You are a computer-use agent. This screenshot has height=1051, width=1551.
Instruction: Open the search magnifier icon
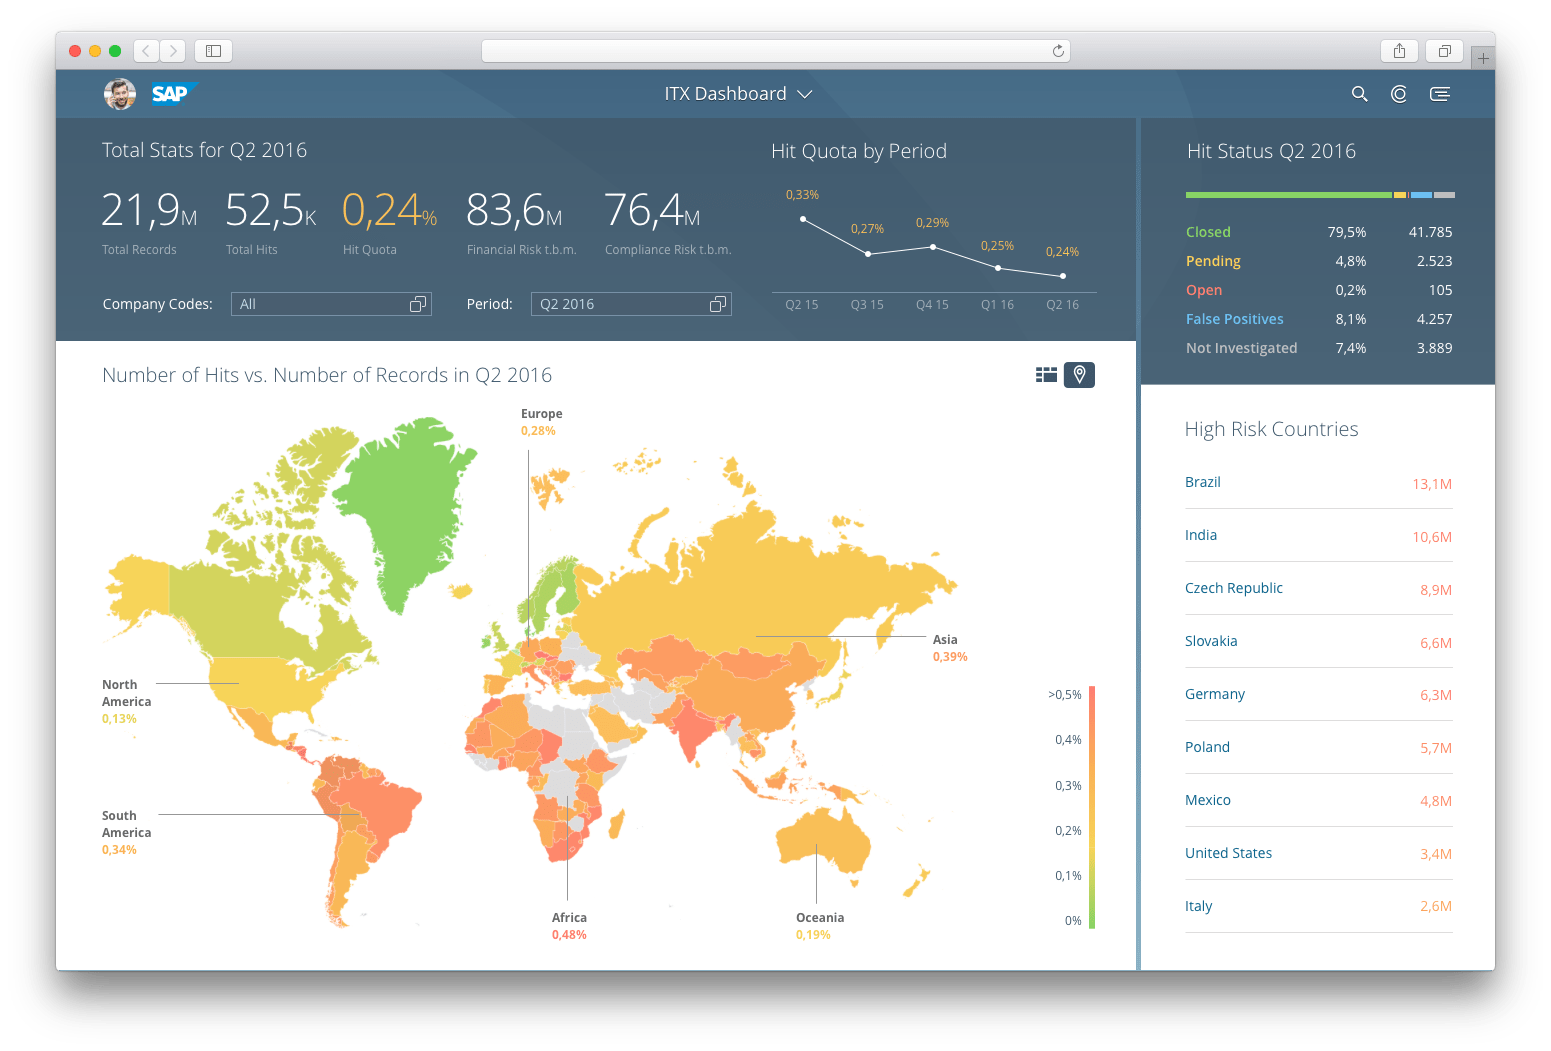pyautogui.click(x=1359, y=94)
